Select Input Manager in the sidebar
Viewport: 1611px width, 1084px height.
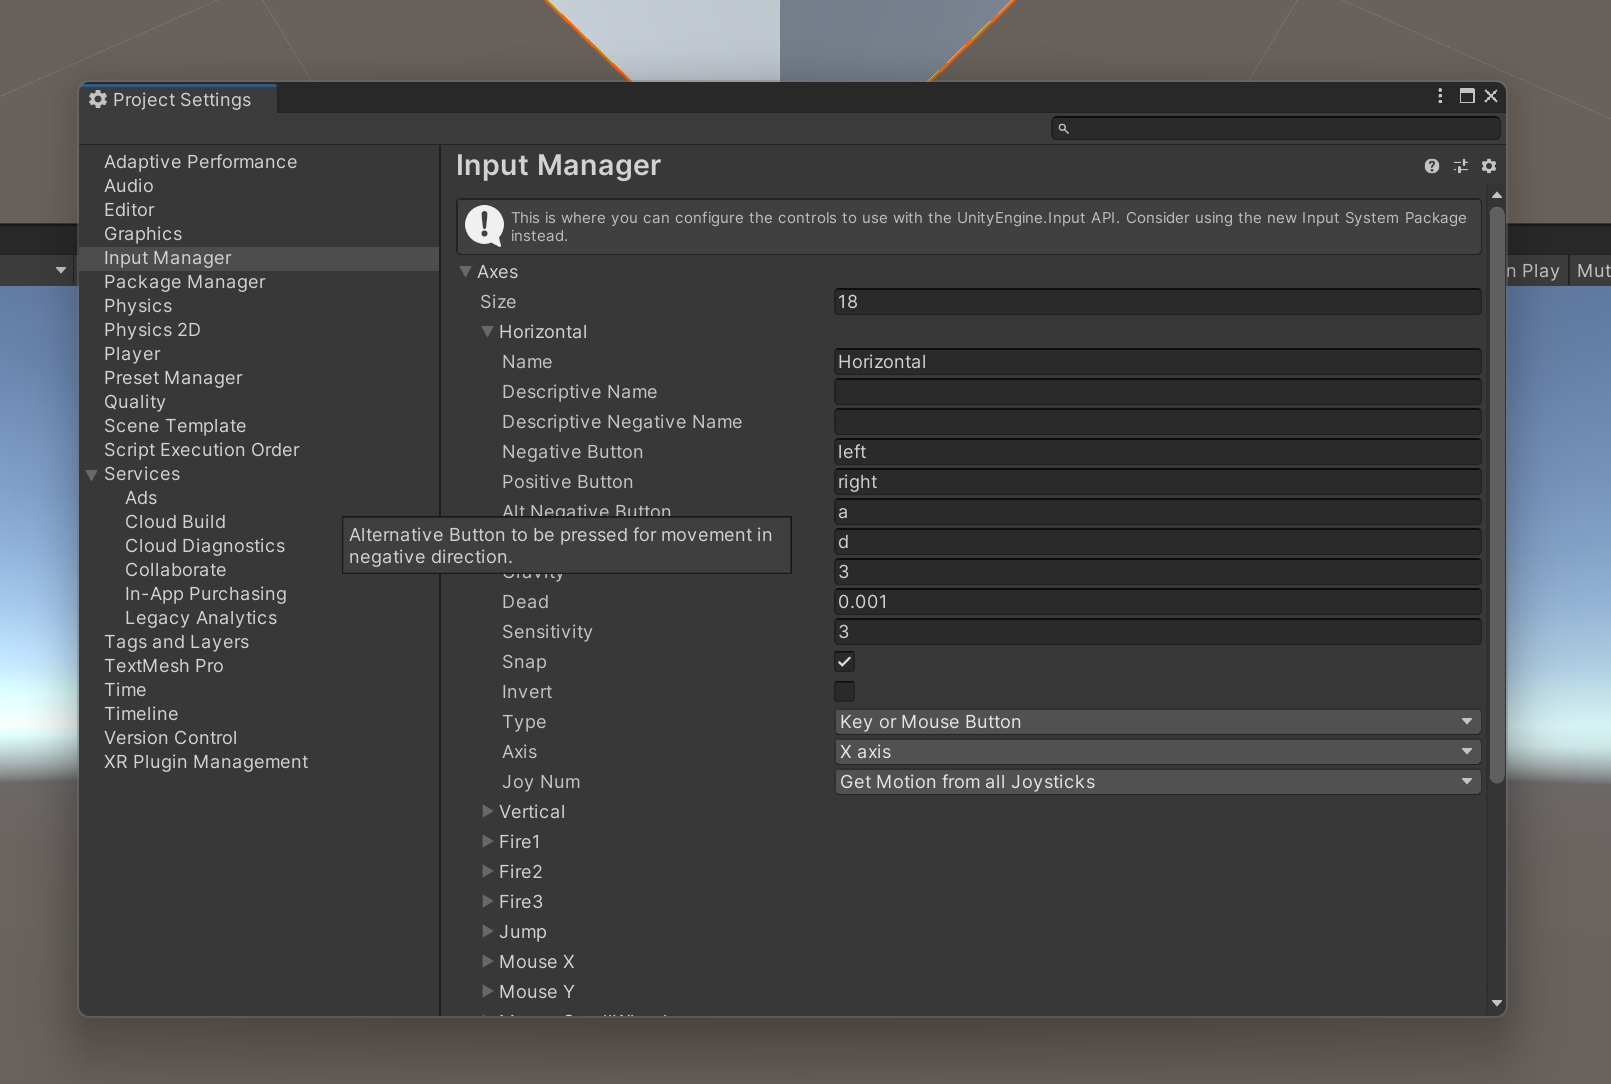tap(259, 258)
